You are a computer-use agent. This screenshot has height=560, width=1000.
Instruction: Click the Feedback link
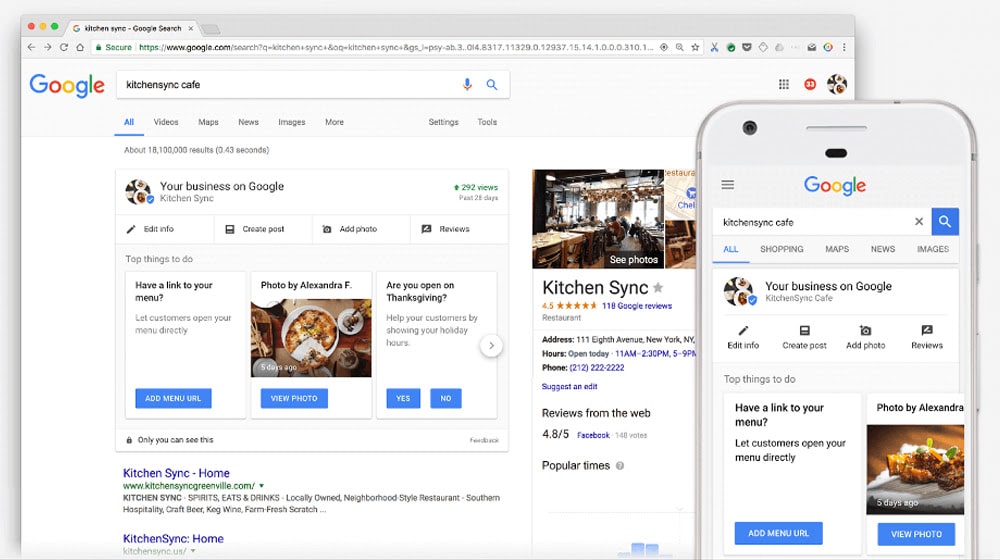pyautogui.click(x=484, y=440)
